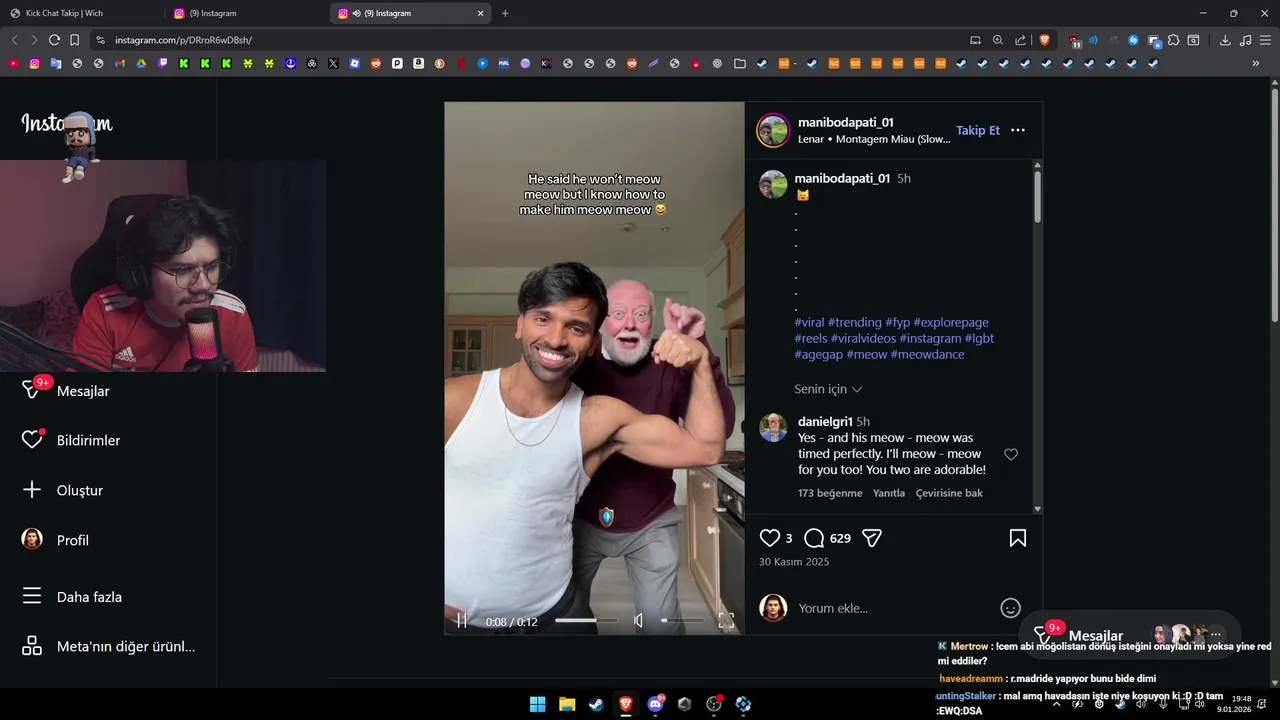Image resolution: width=1280 pixels, height=720 pixels.
Task: Mute the reel video sound
Action: 639,621
